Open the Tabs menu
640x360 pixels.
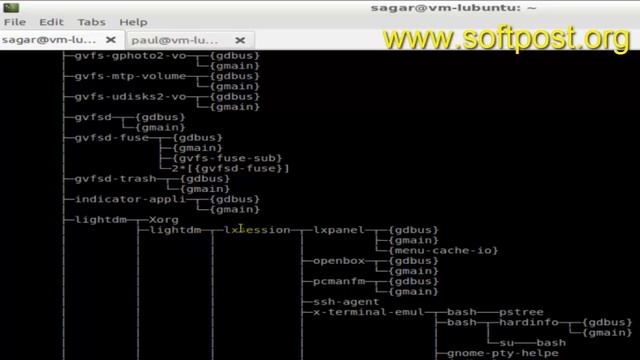point(91,22)
